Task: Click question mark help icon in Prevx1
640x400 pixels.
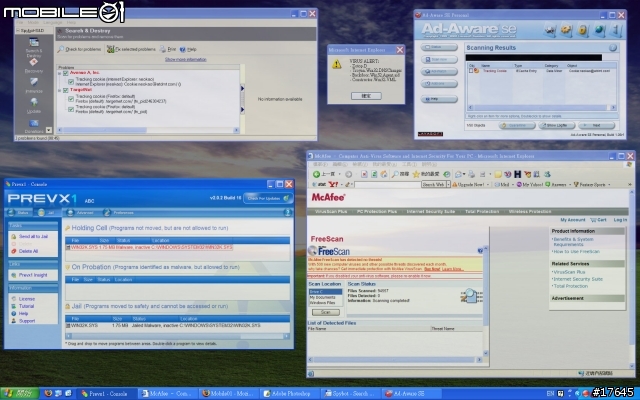Action: pyautogui.click(x=288, y=213)
